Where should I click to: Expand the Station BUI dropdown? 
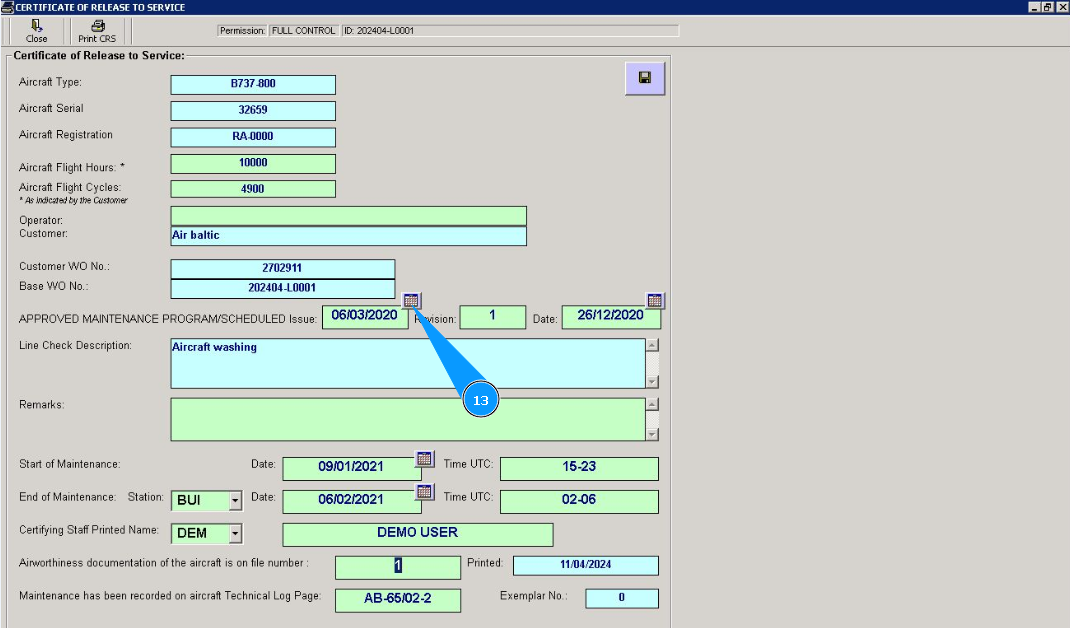235,500
